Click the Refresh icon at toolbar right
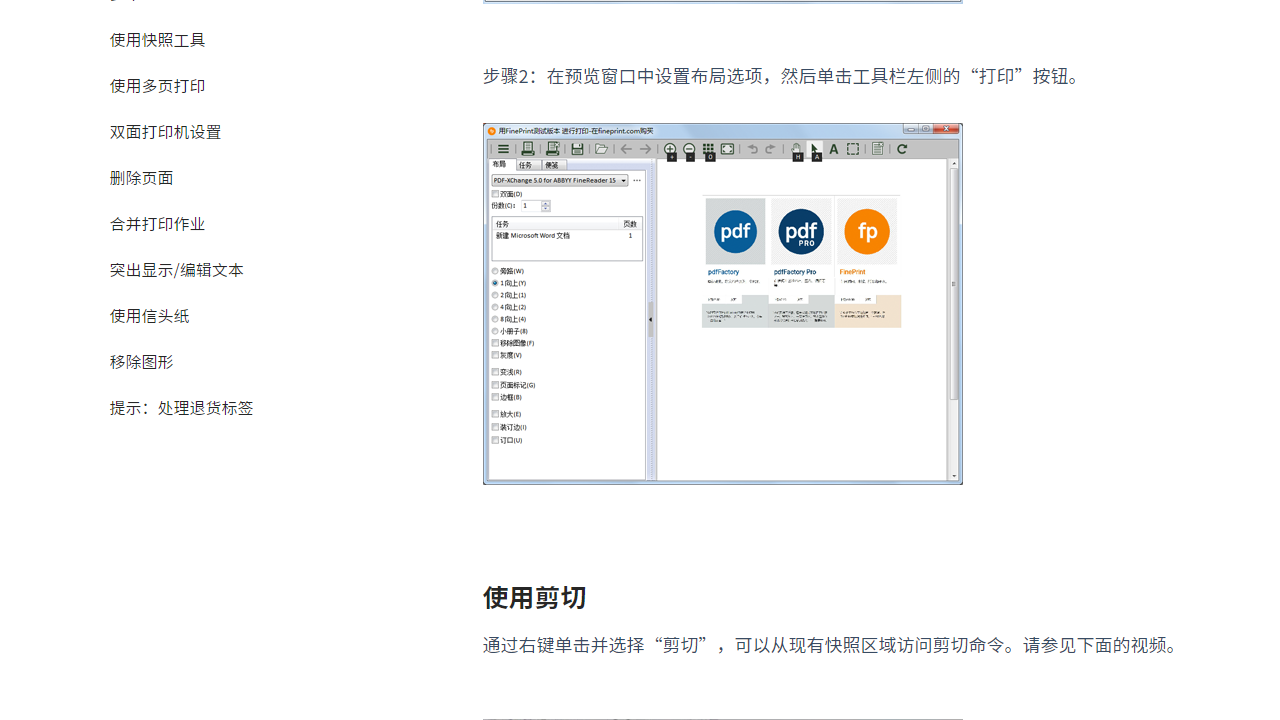The width and height of the screenshot is (1280, 720). tap(901, 148)
